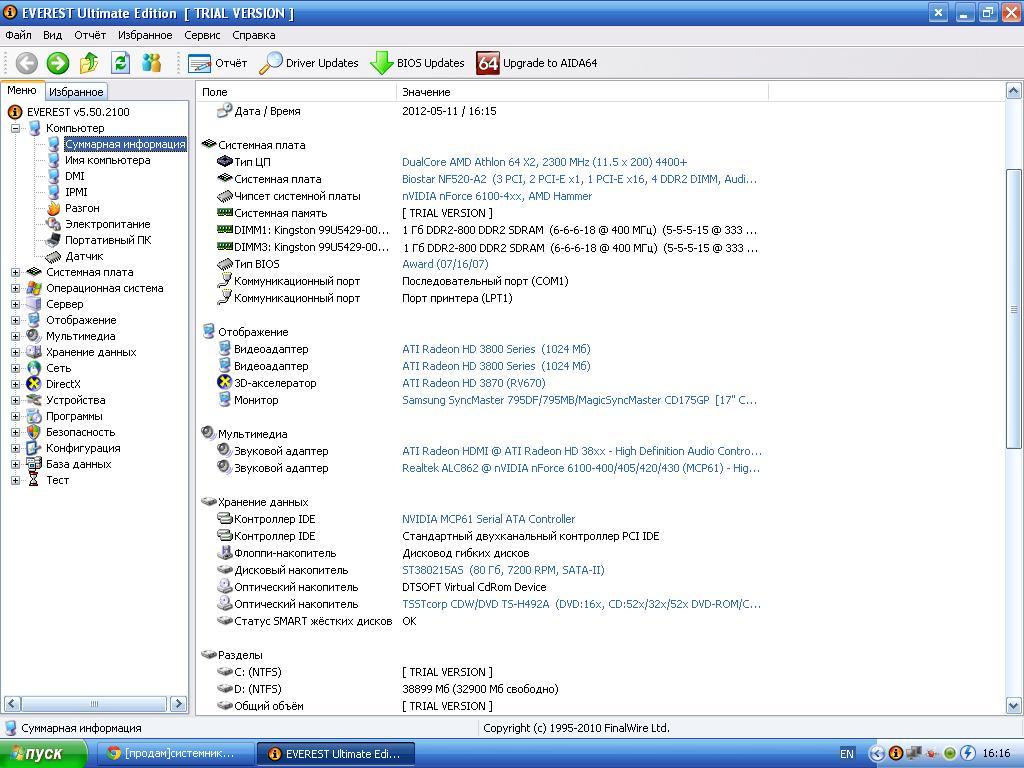Open ATI Radeon HD 3870 (RV670) link
Screen dimensions: 1024x768
(473, 383)
